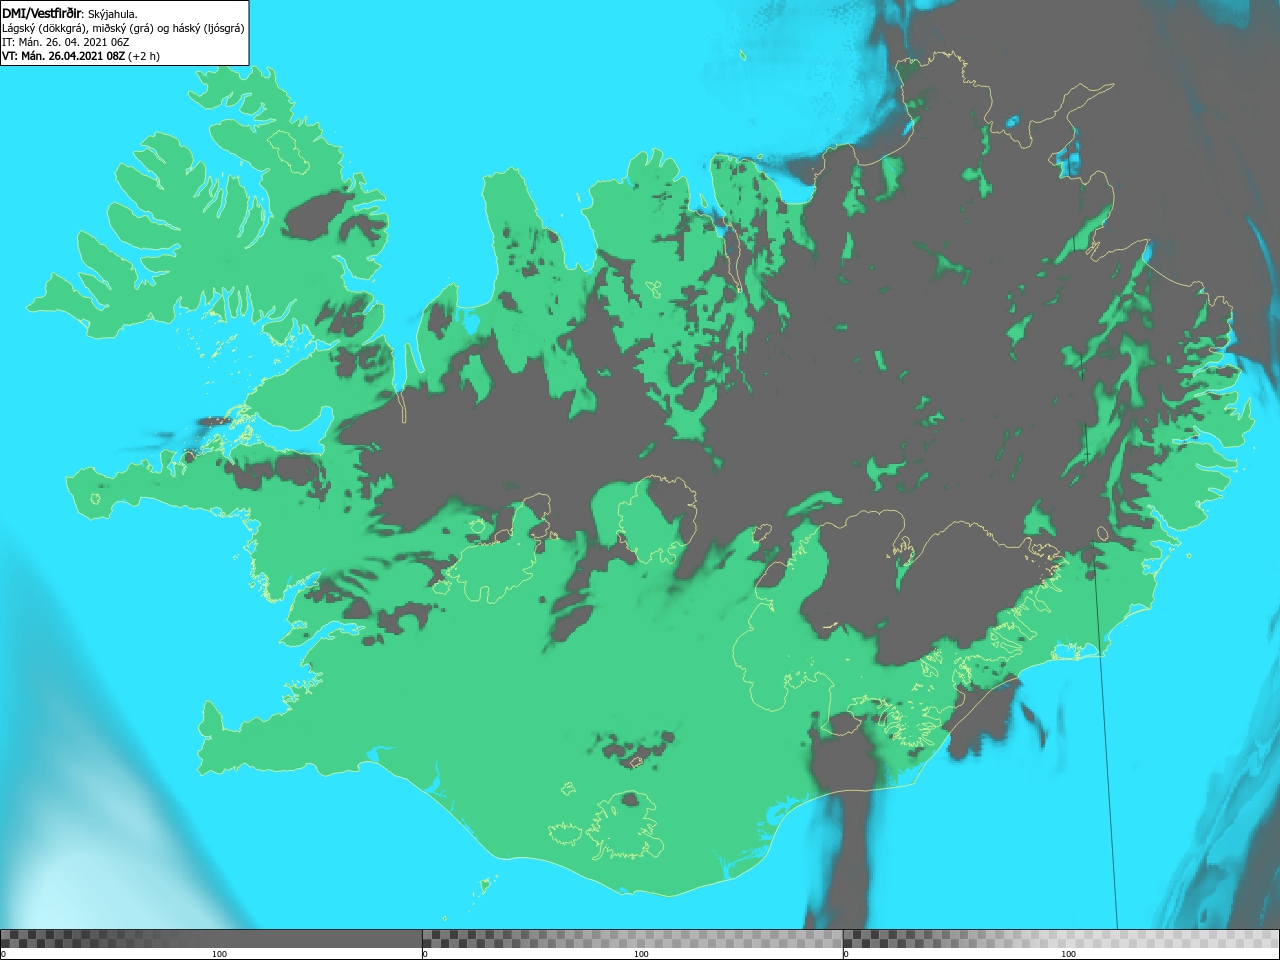Click the 'IT: Mán. 26. 04. 2021 06Z' line
Viewport: 1280px width, 960px height.
(66, 42)
